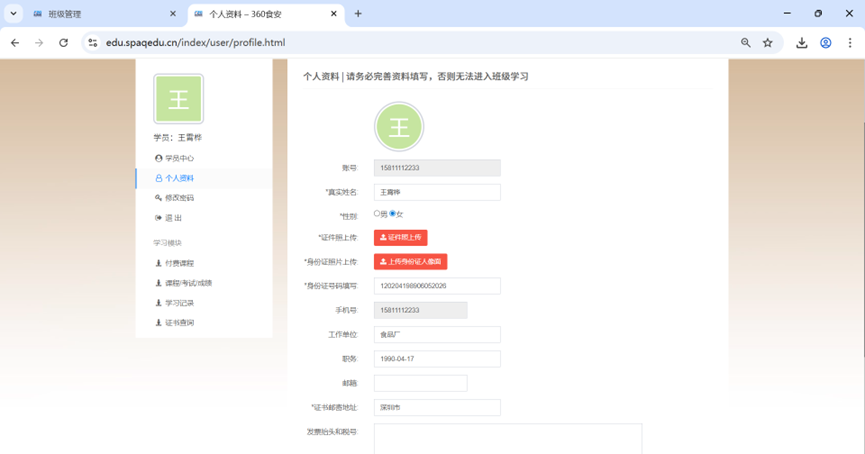The image size is (865, 454).
Task: Select 个人资料 in the sidebar menu
Action: [179, 178]
